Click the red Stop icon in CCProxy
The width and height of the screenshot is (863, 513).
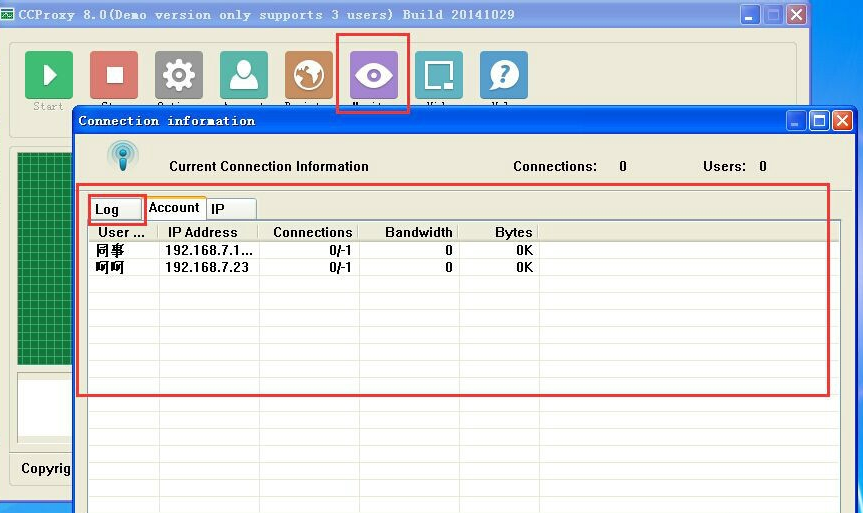114,75
